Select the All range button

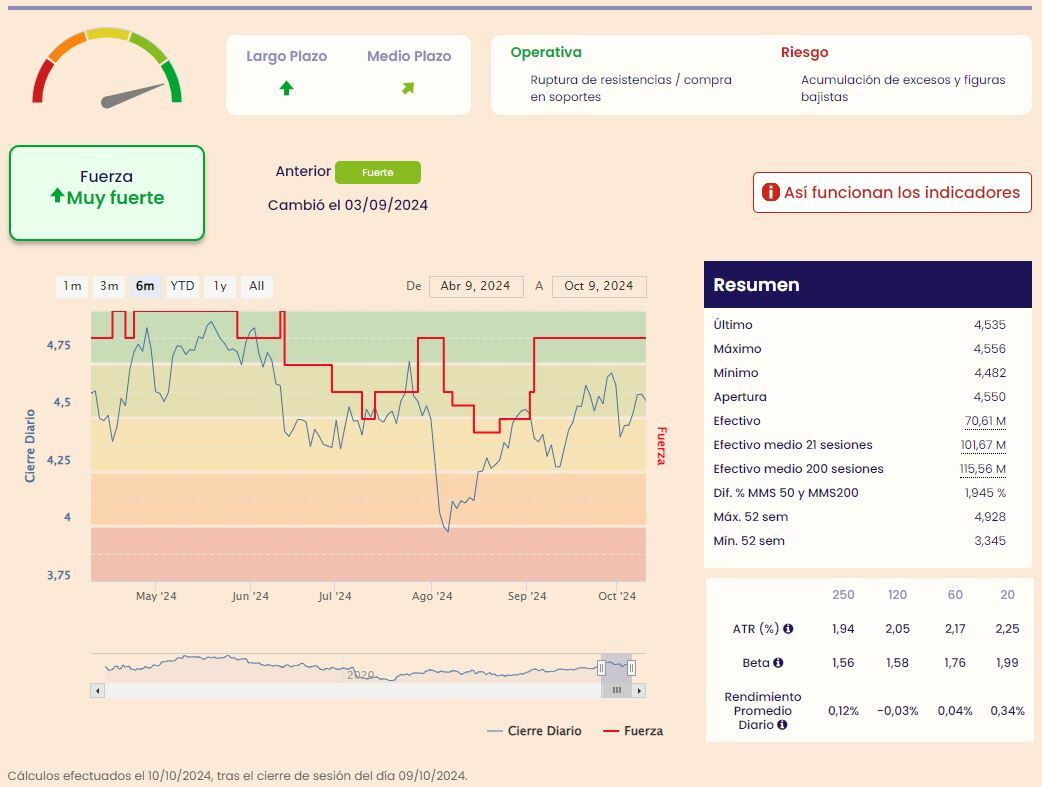click(257, 286)
